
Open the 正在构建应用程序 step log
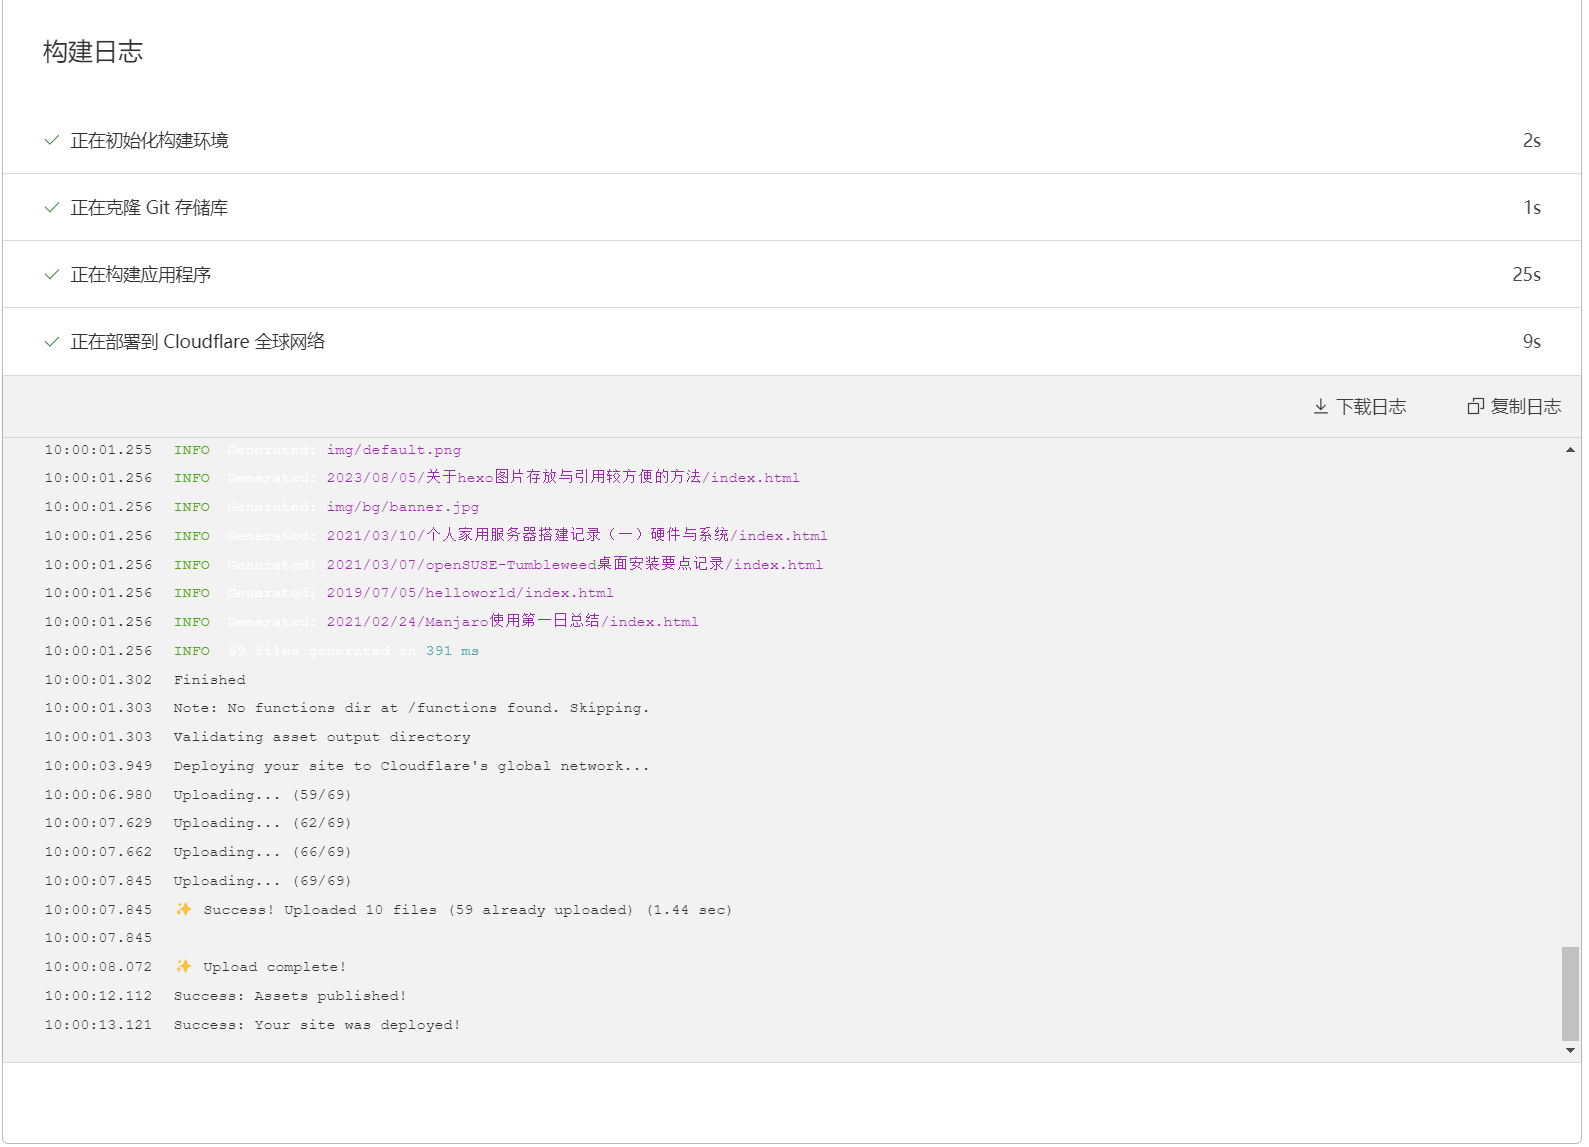141,275
